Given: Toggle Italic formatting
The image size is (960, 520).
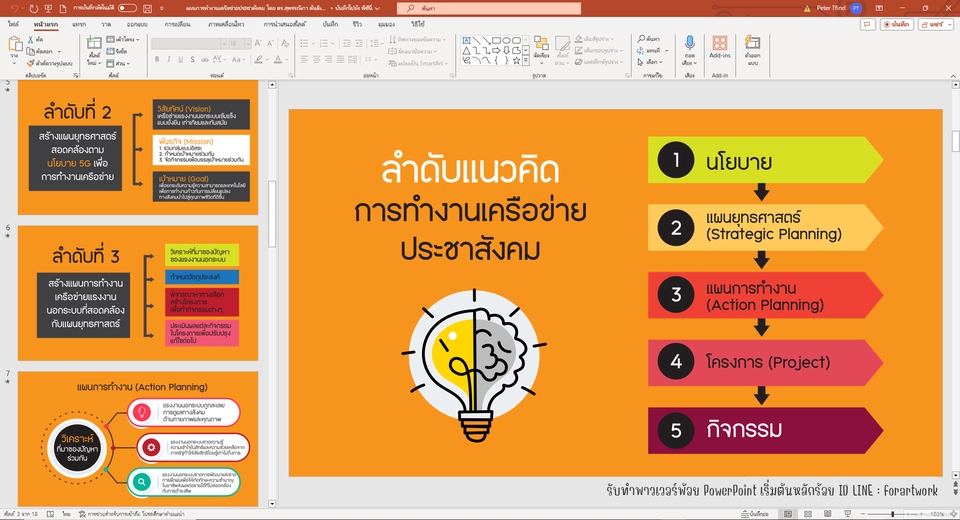Looking at the screenshot, I should (x=169, y=59).
